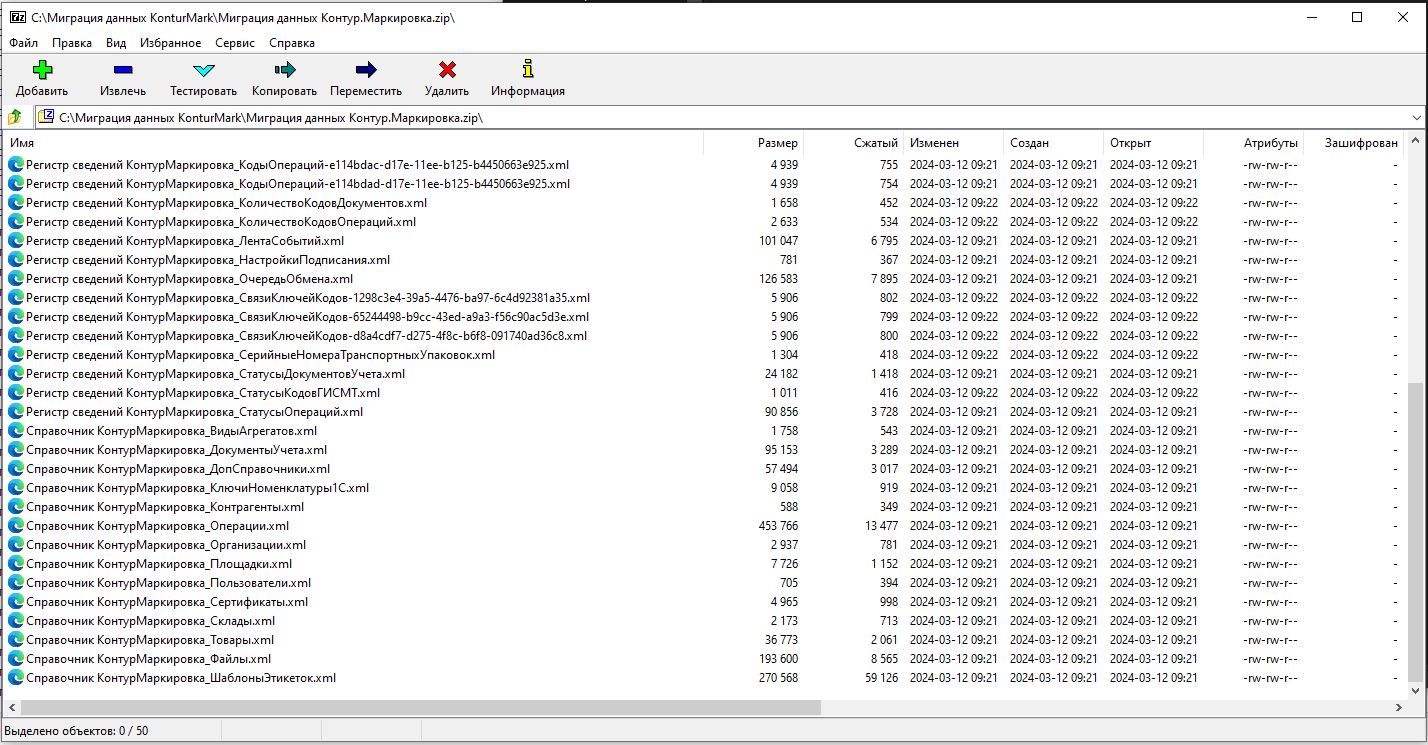
Task: Click the red X Delete icon
Action: click(x=447, y=70)
